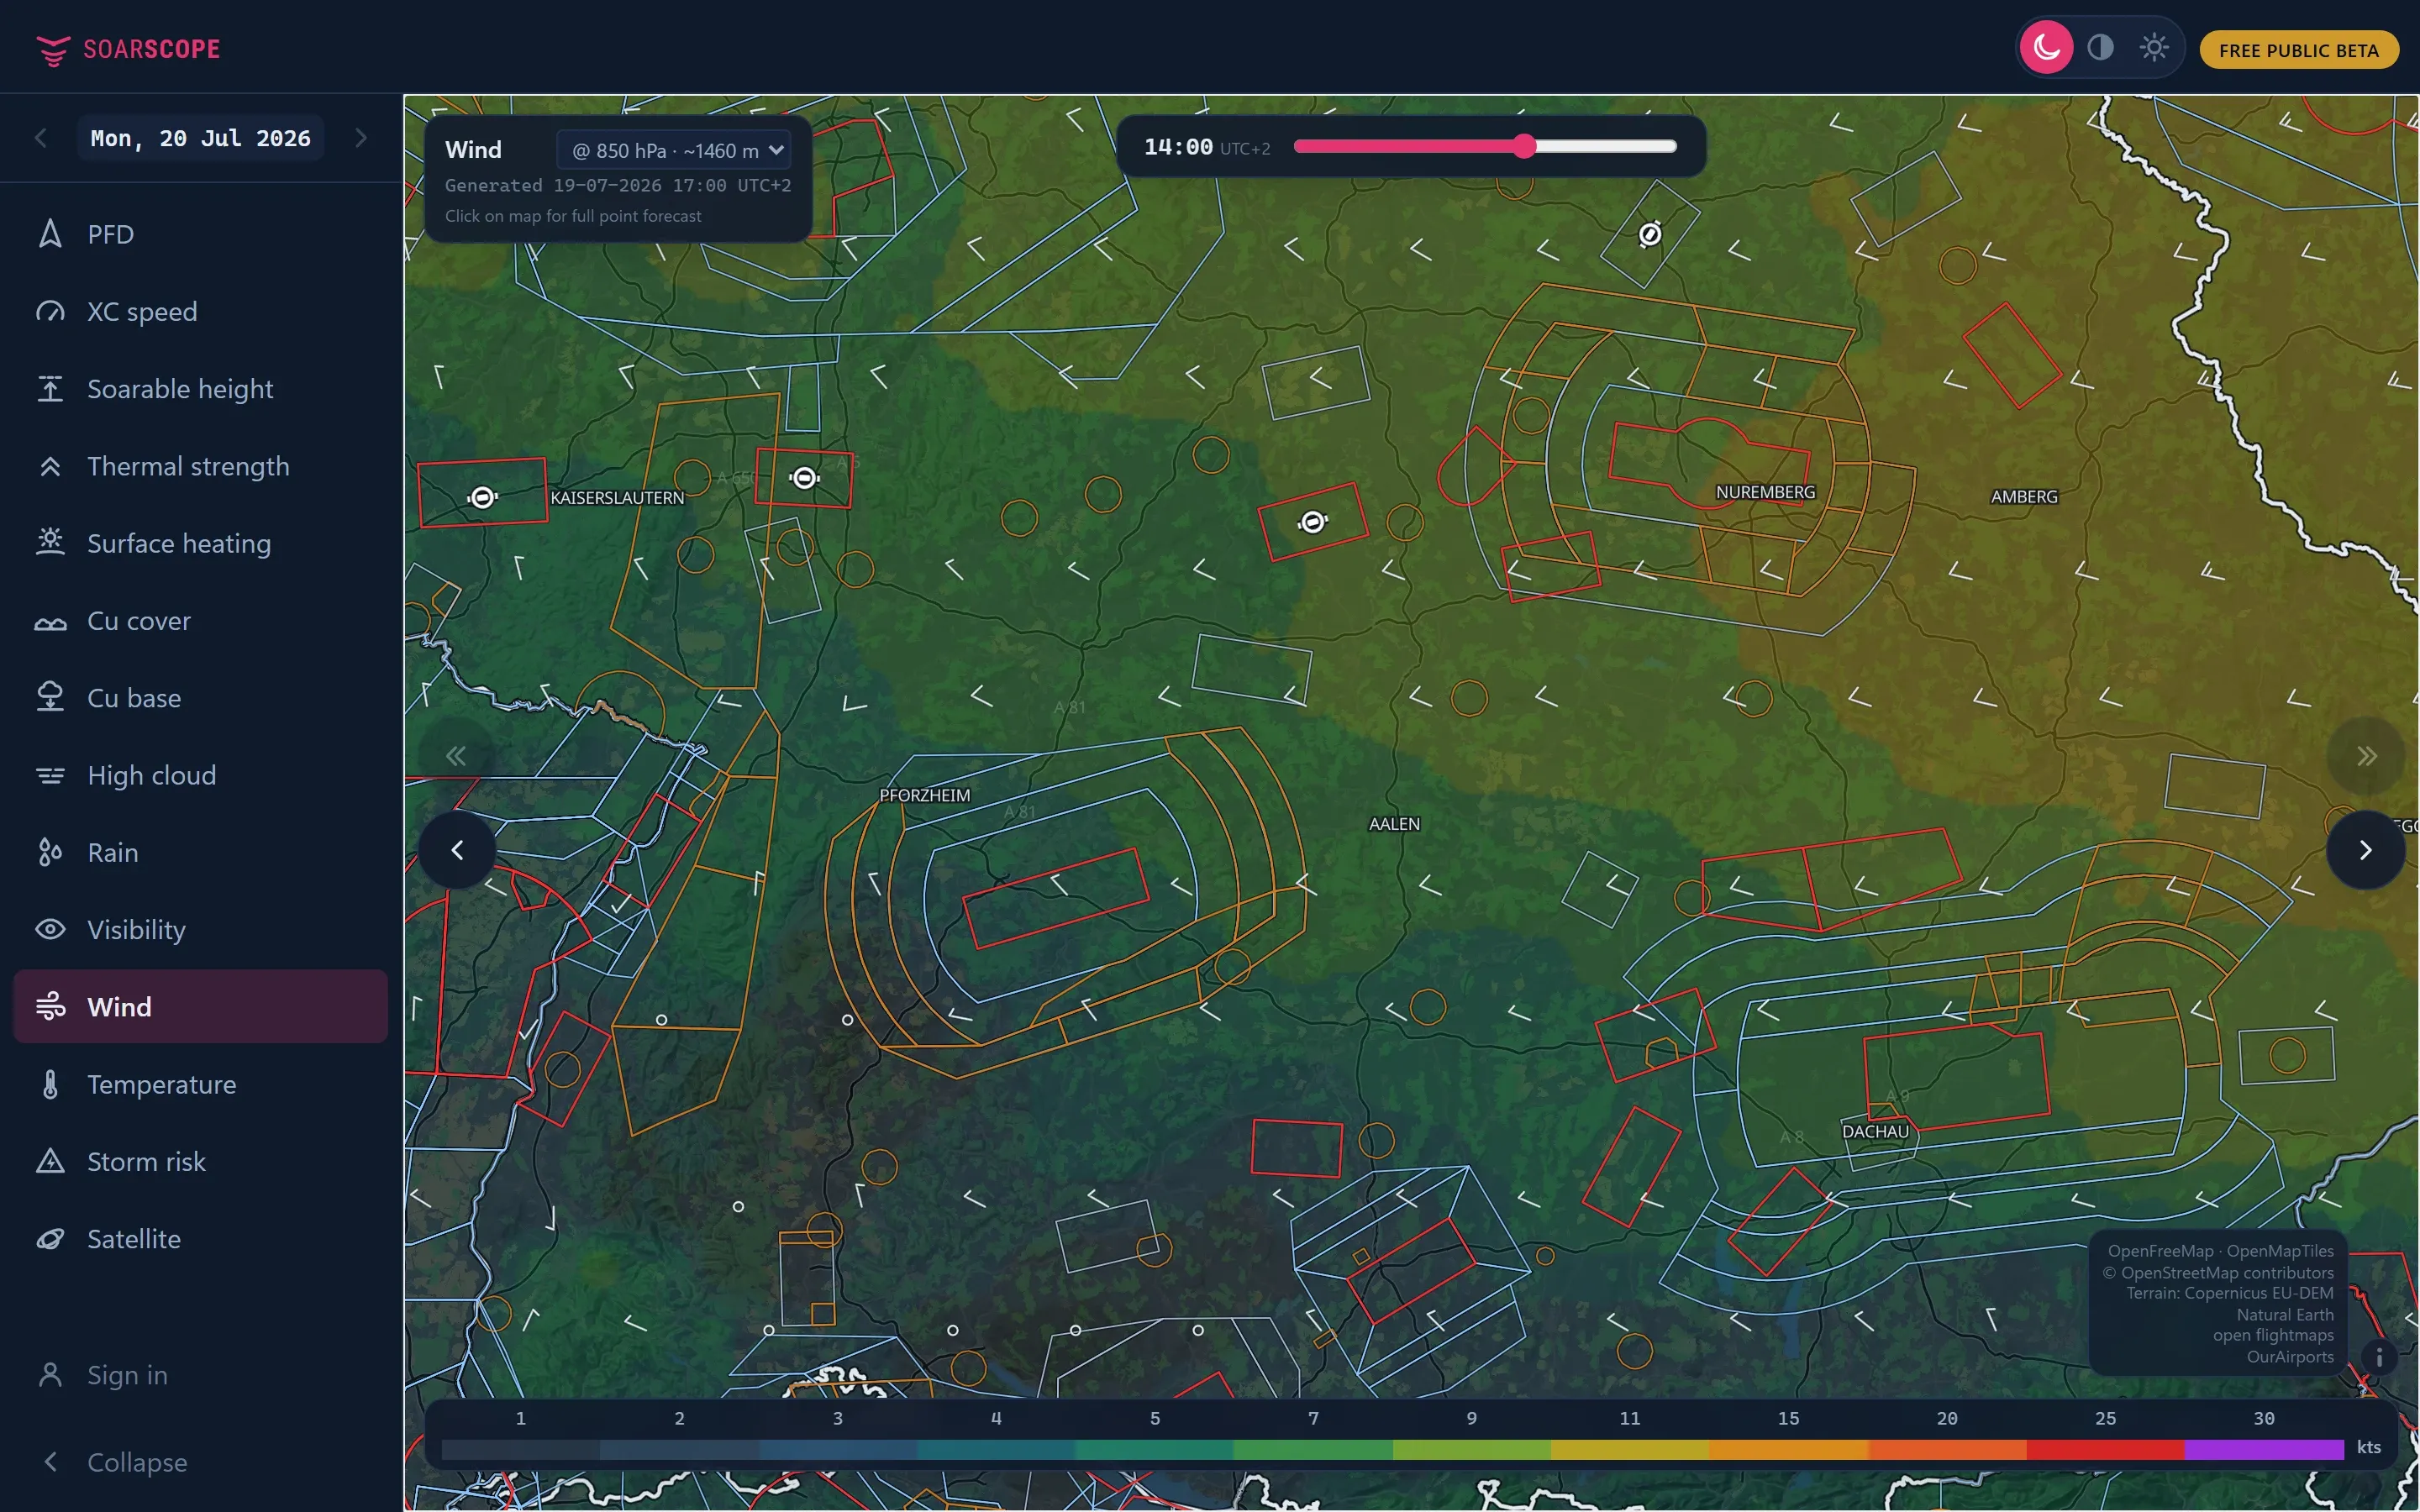Viewport: 2420px width, 1512px height.
Task: Jump back with double-left chevron
Action: (456, 756)
